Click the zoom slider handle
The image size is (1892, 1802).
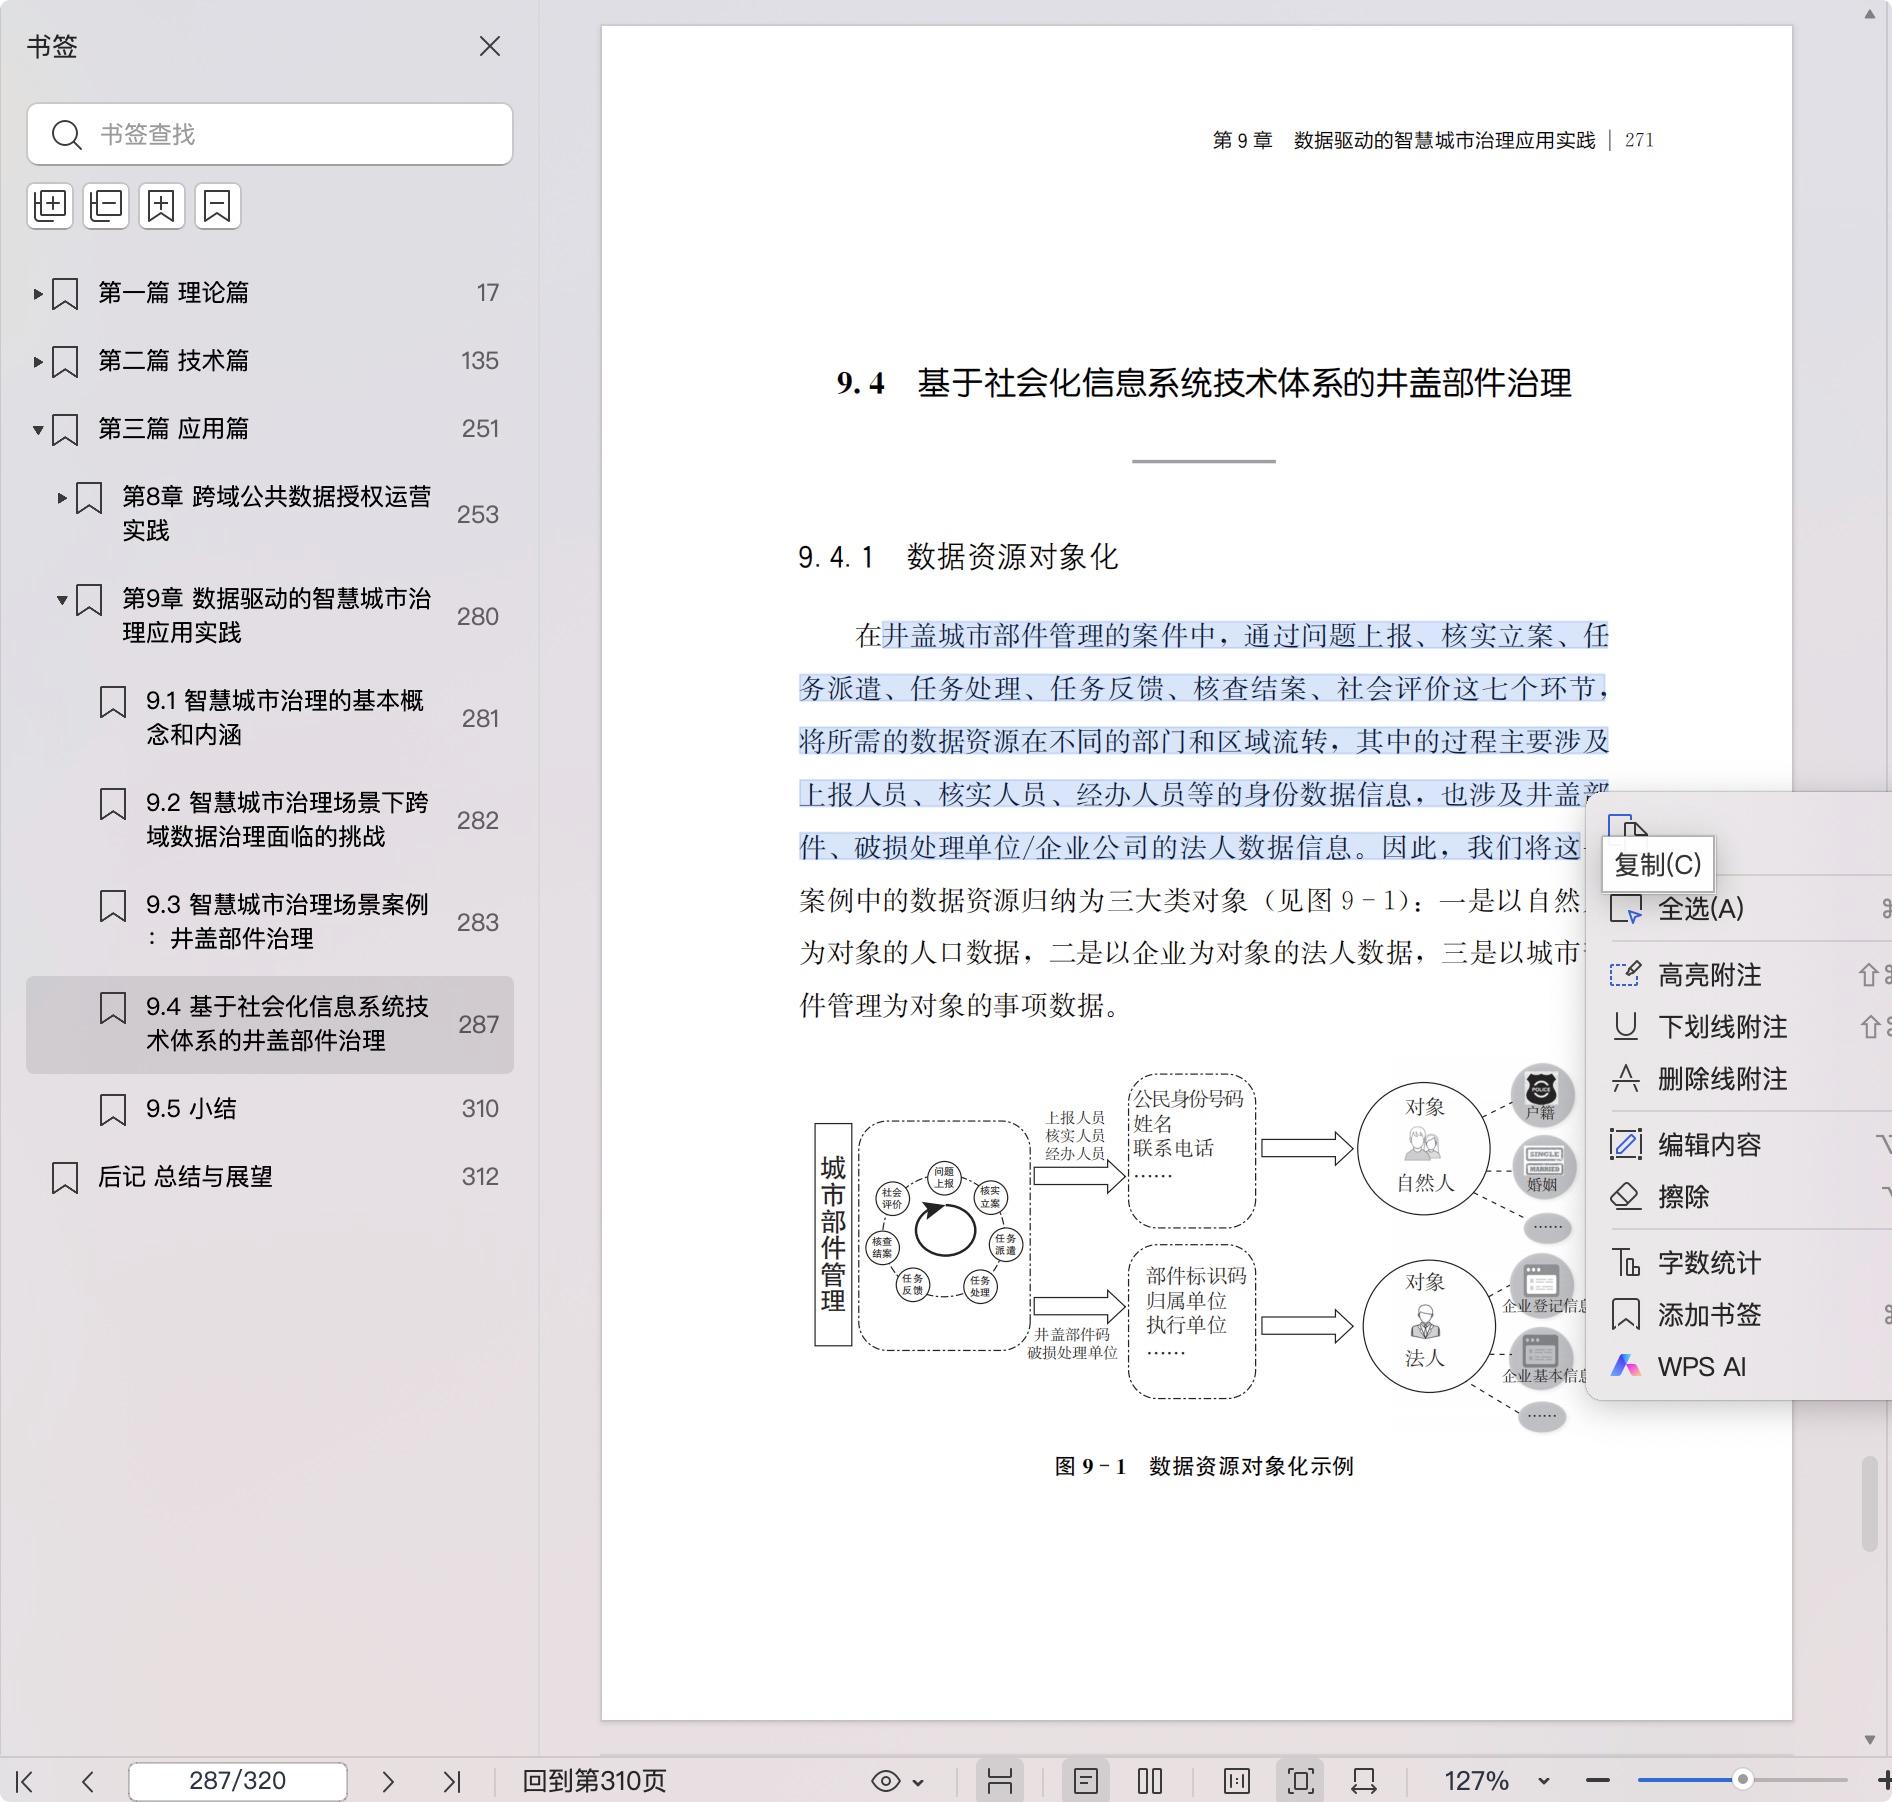[1742, 1780]
